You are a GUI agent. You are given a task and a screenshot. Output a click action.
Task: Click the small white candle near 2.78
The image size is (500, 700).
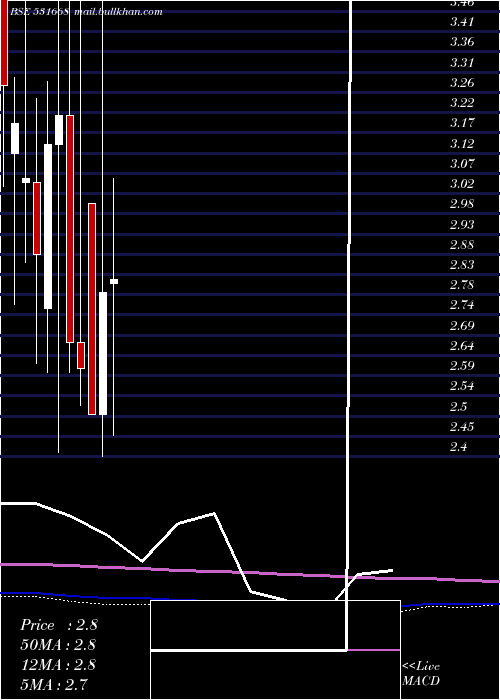114,281
